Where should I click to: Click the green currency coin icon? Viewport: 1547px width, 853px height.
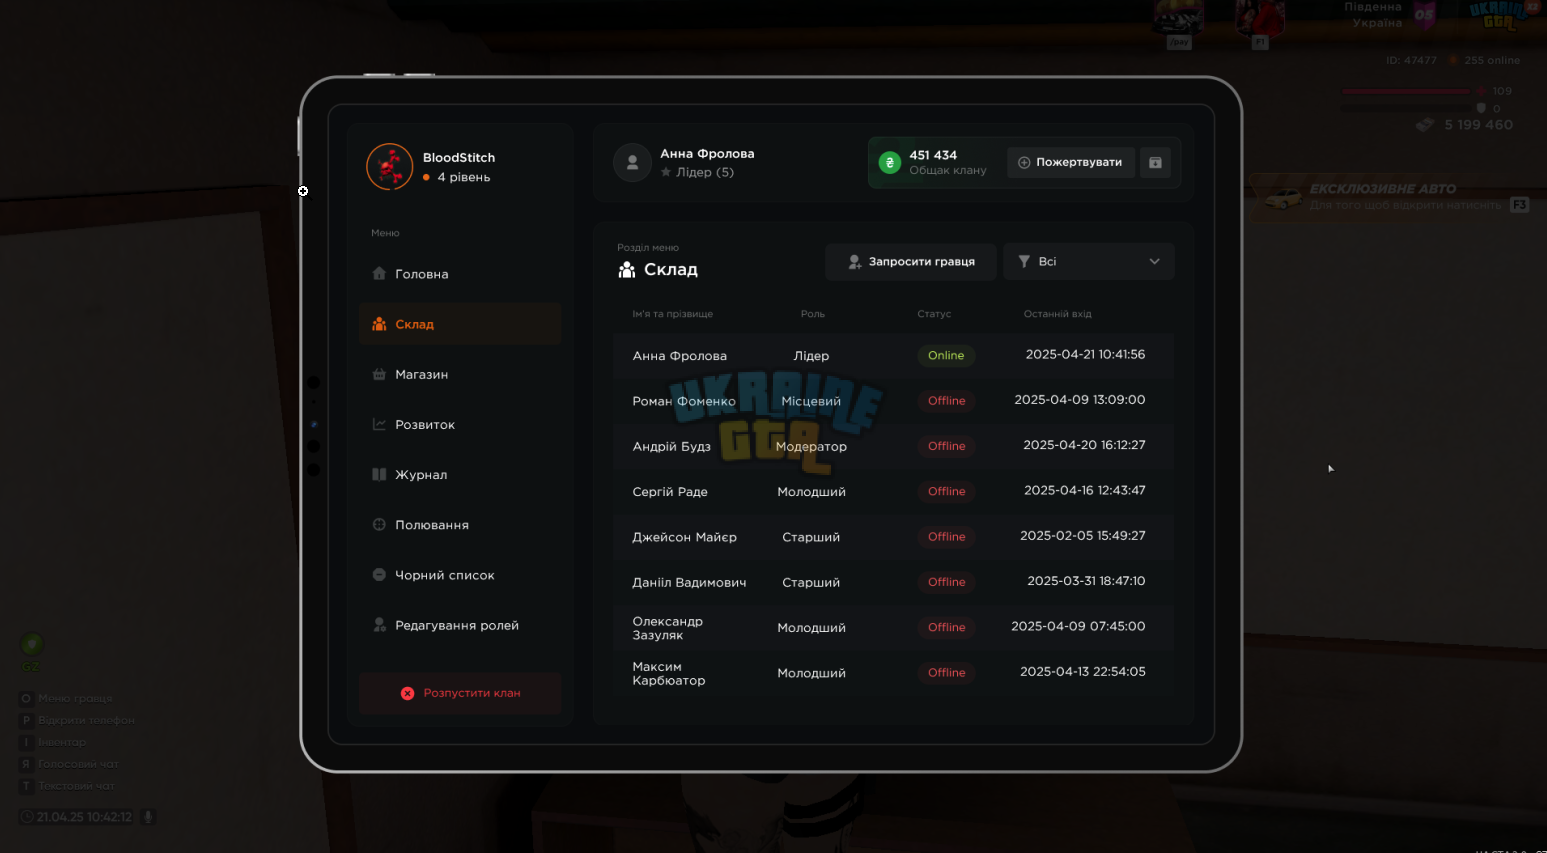point(889,162)
